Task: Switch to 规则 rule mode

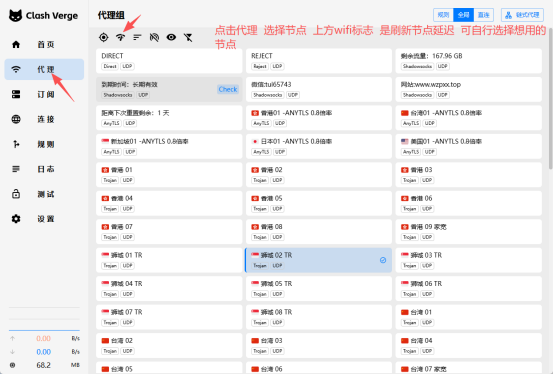Action: pos(443,15)
